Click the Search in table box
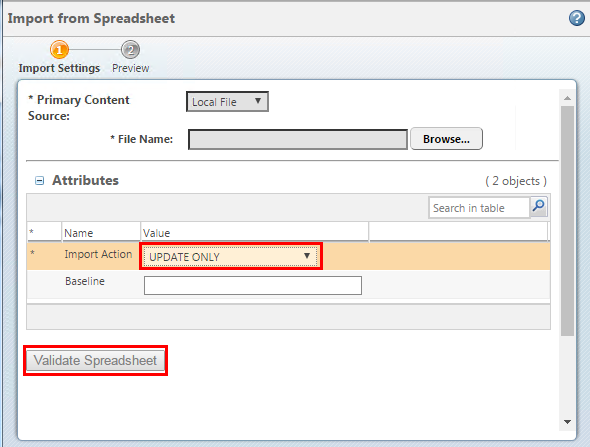This screenshot has height=447, width=590. (x=479, y=208)
